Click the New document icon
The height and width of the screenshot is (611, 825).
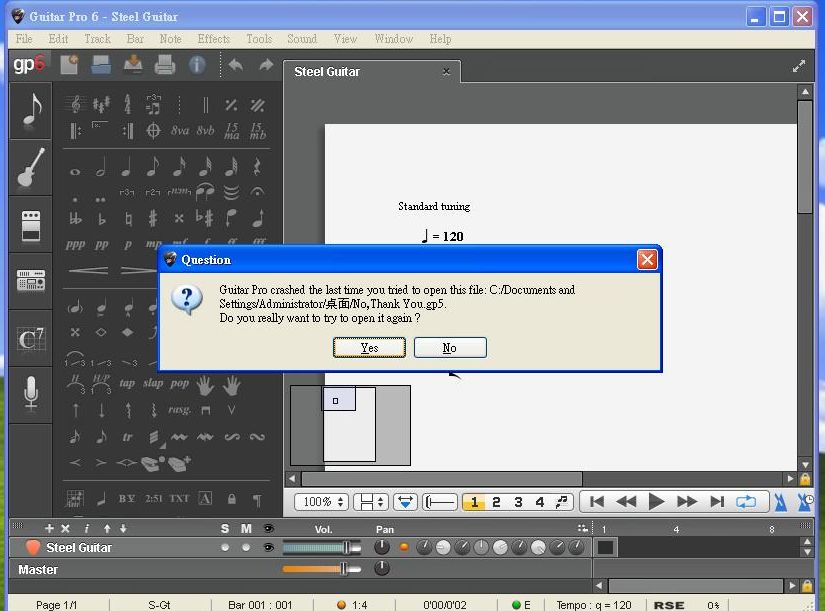click(x=69, y=64)
